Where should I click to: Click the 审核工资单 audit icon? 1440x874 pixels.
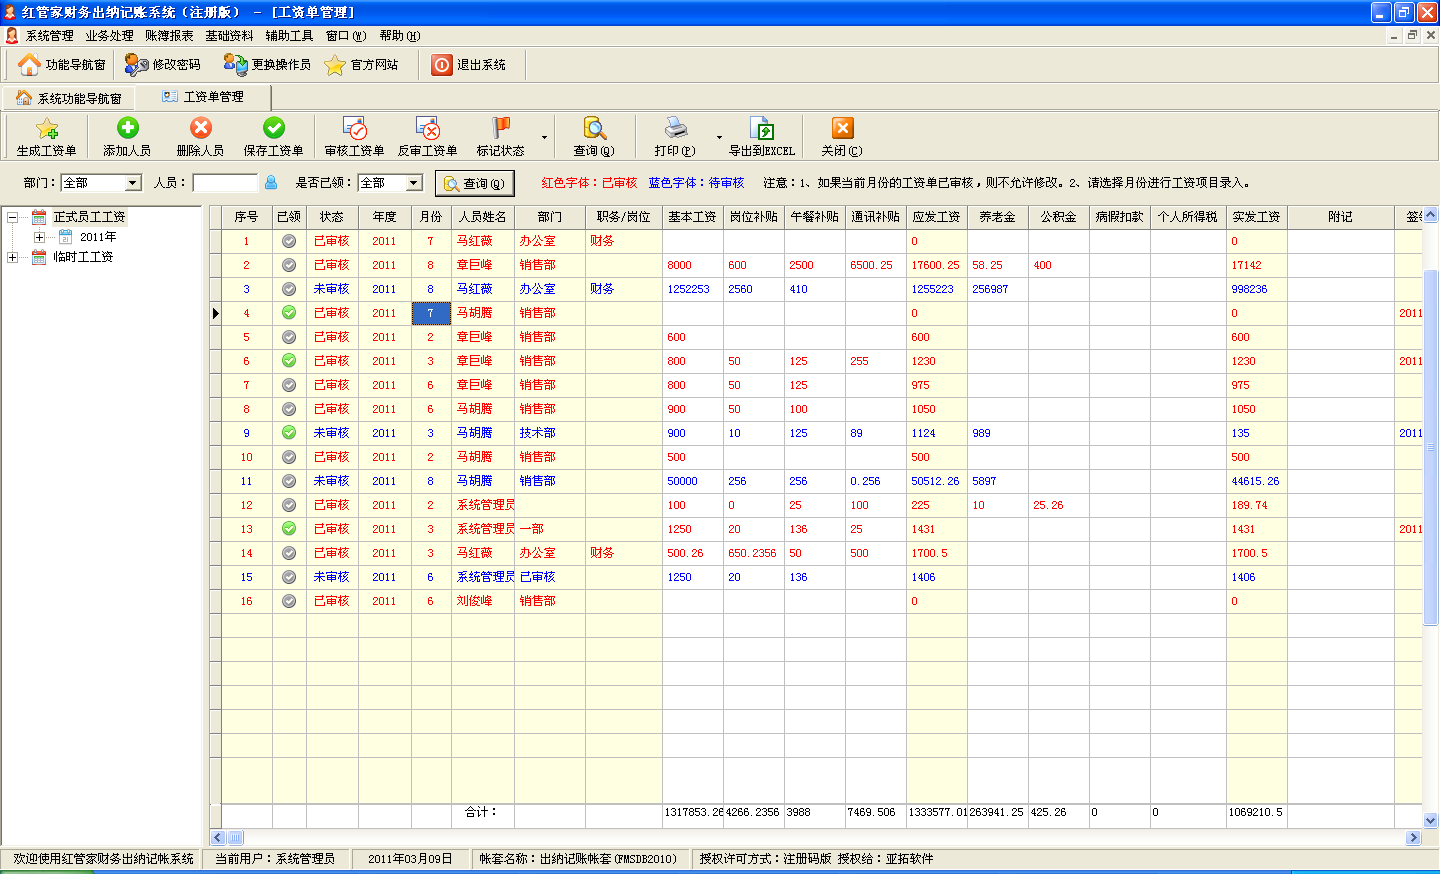coord(354,128)
